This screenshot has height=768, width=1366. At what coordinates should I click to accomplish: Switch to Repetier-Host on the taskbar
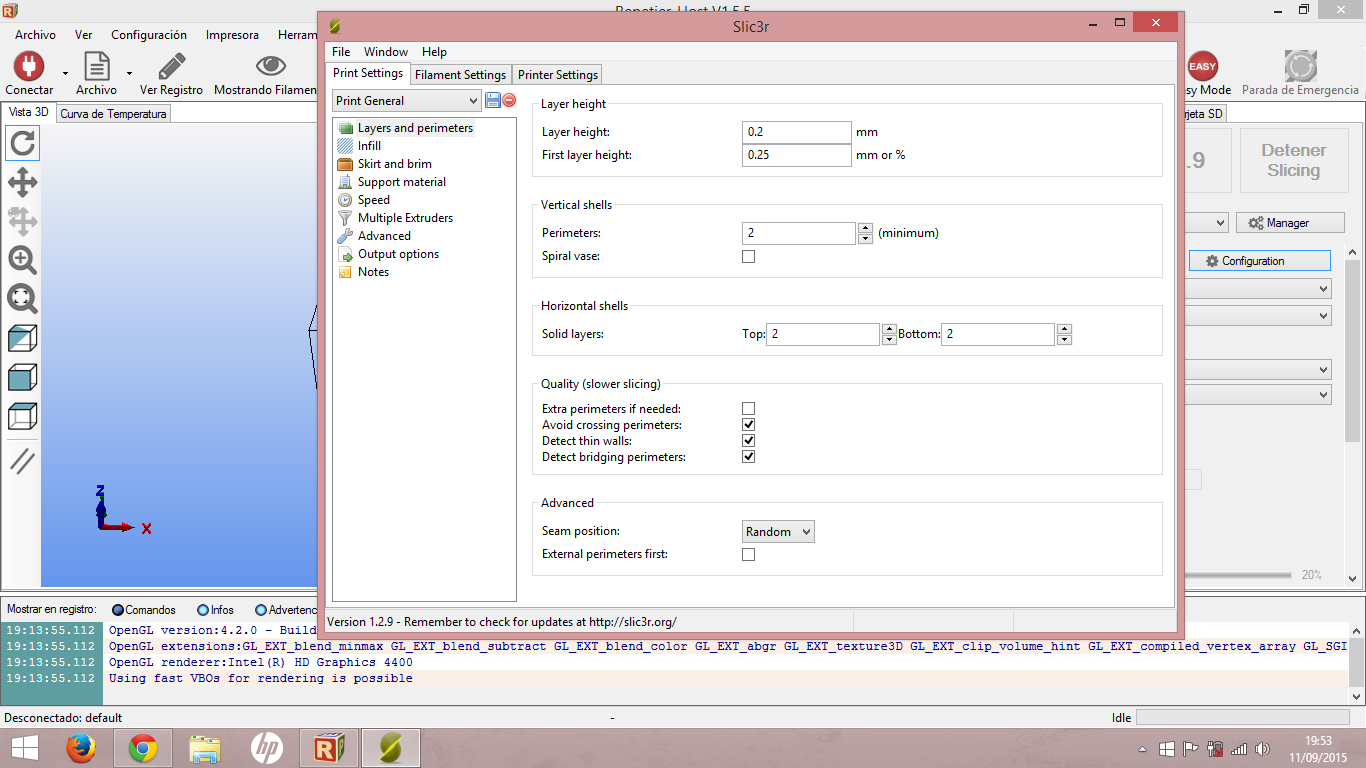[x=329, y=747]
